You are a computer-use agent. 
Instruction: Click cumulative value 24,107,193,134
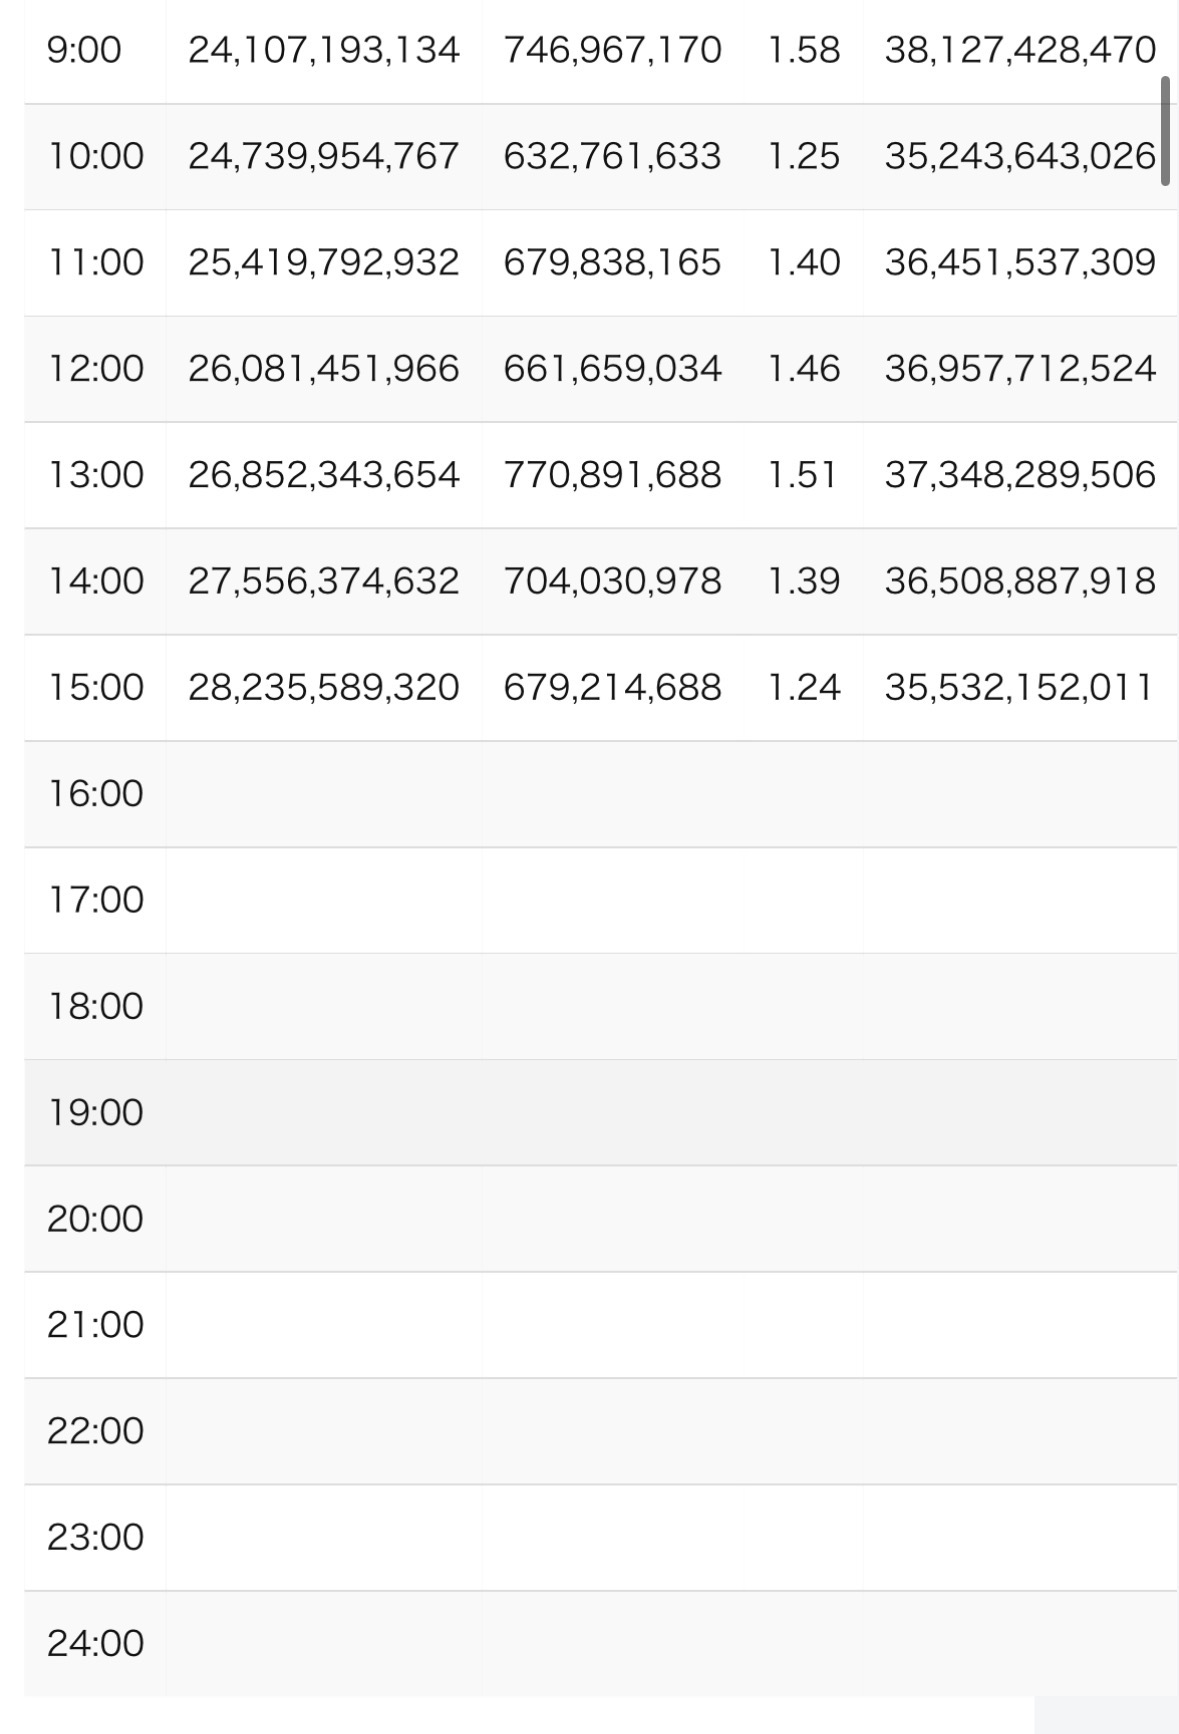(x=323, y=50)
